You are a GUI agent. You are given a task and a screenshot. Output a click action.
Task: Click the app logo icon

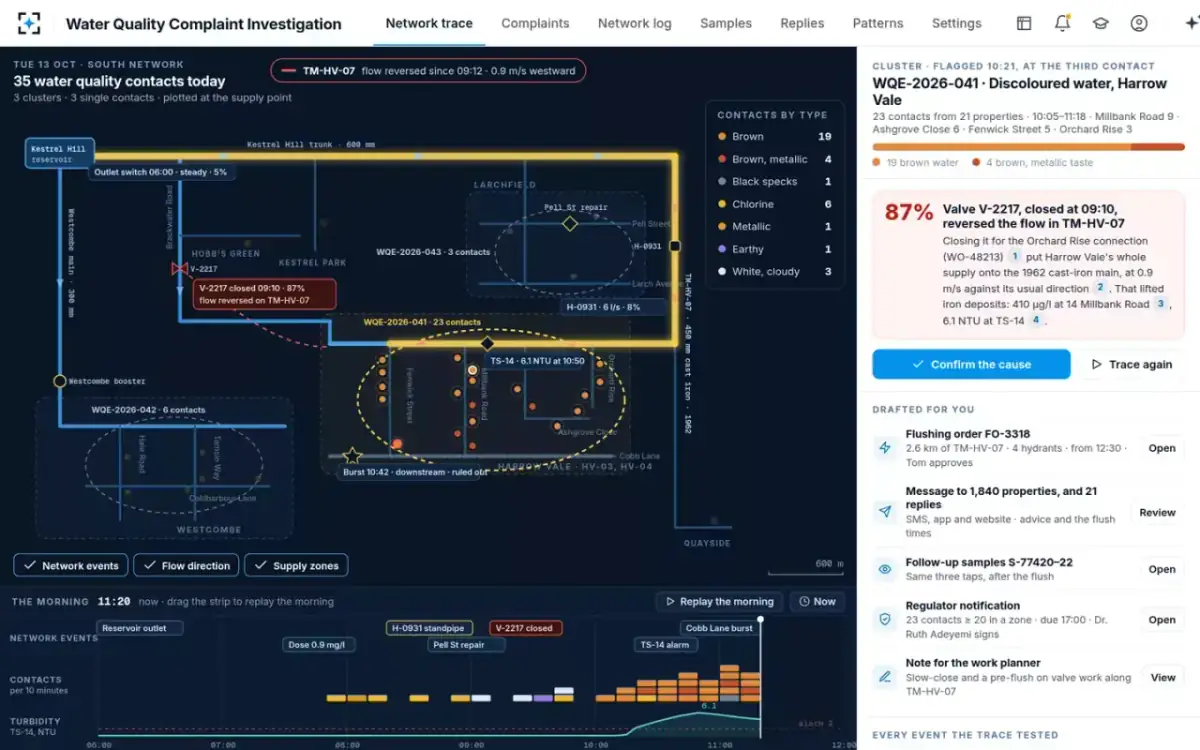tap(30, 23)
